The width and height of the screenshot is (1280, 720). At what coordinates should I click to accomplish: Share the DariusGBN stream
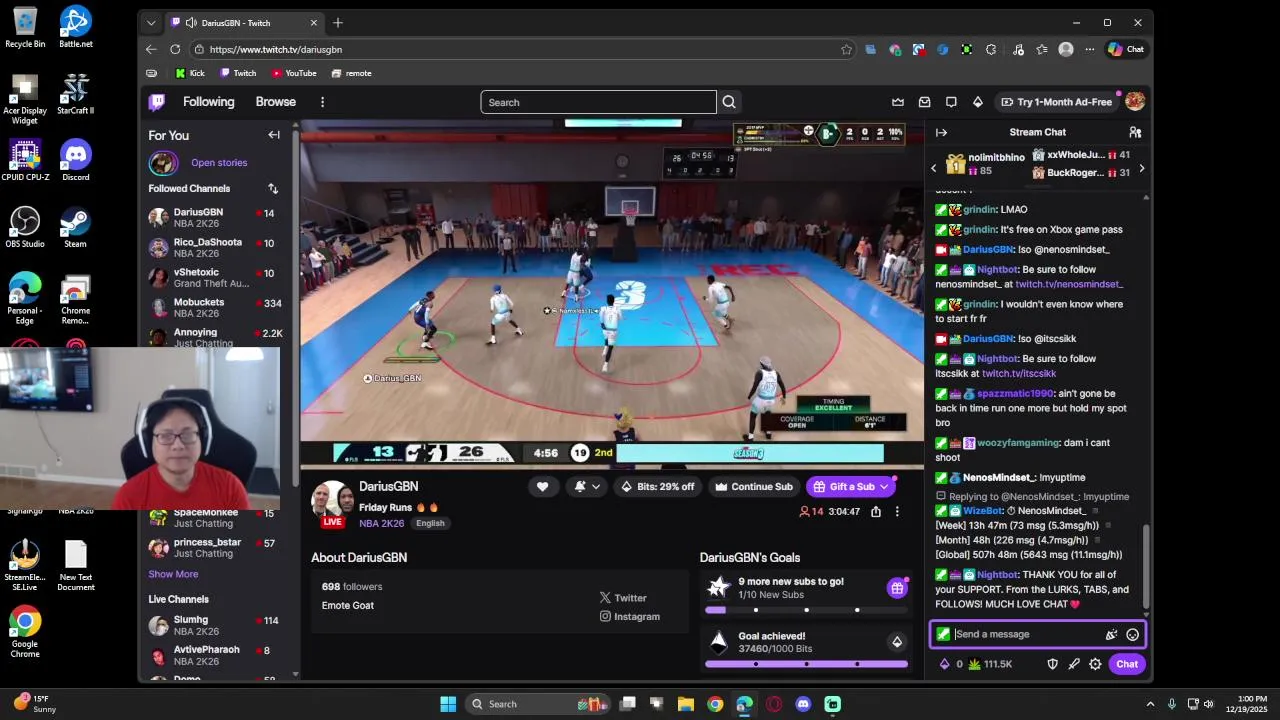(x=876, y=511)
